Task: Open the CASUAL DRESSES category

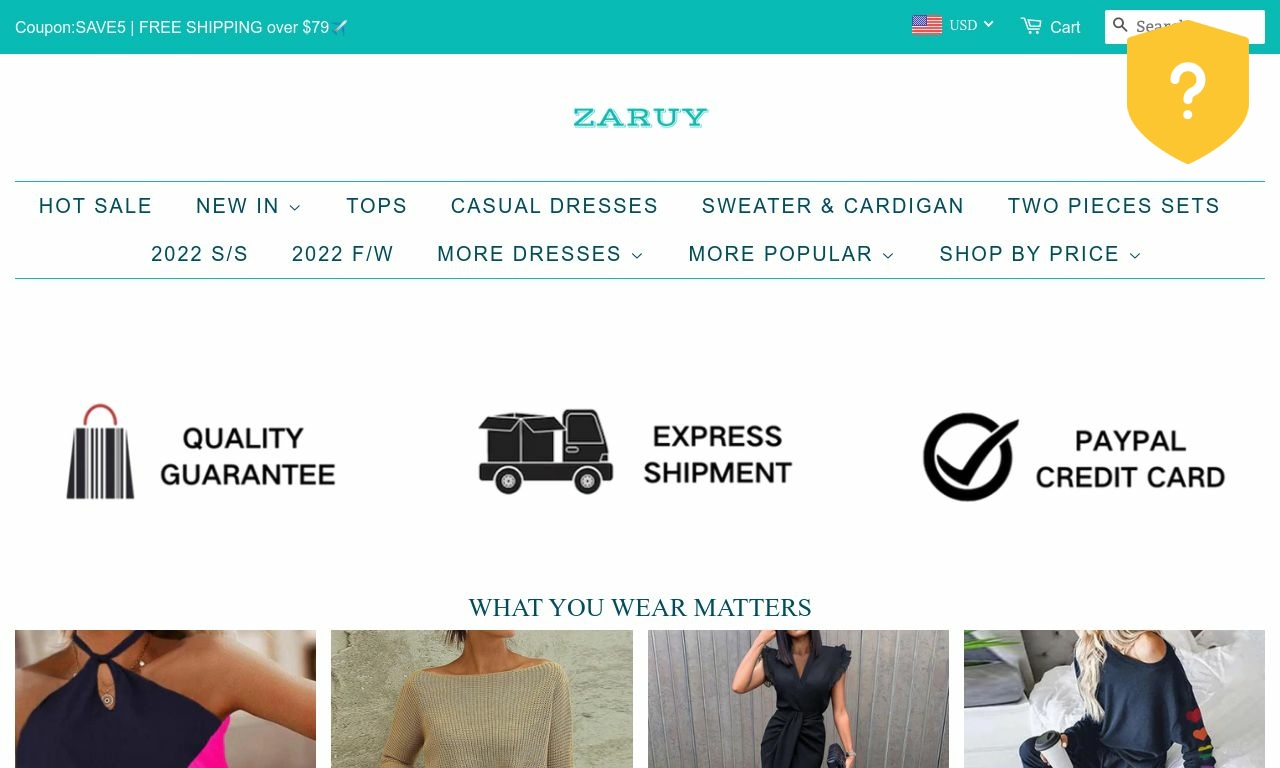Action: (x=555, y=206)
